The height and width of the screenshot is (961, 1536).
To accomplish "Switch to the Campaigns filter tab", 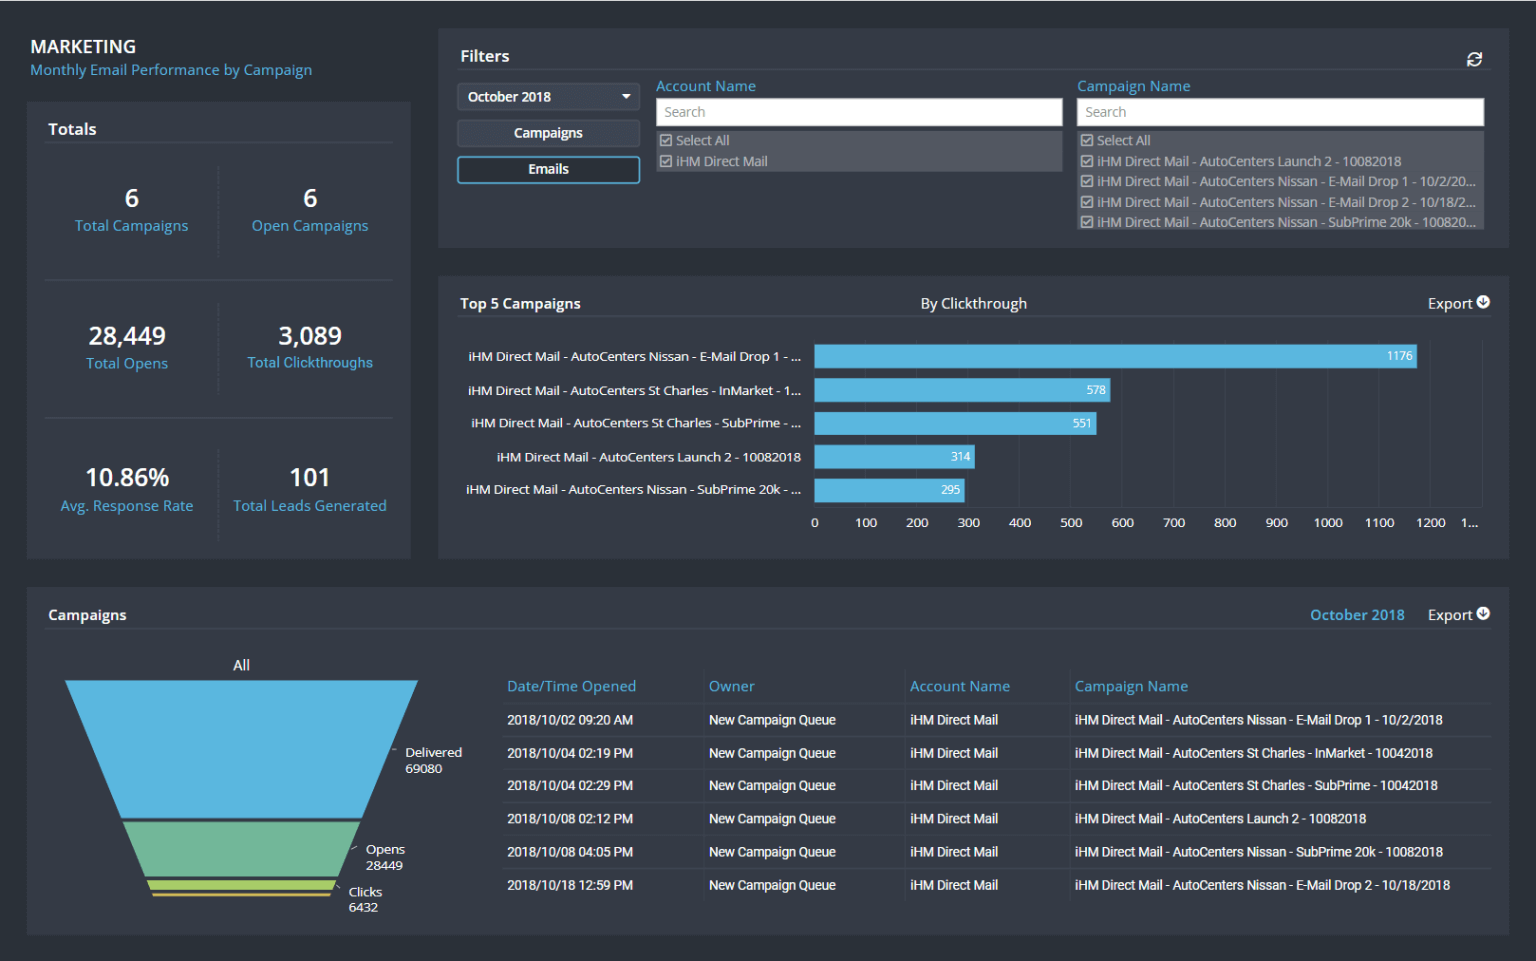I will point(548,132).
